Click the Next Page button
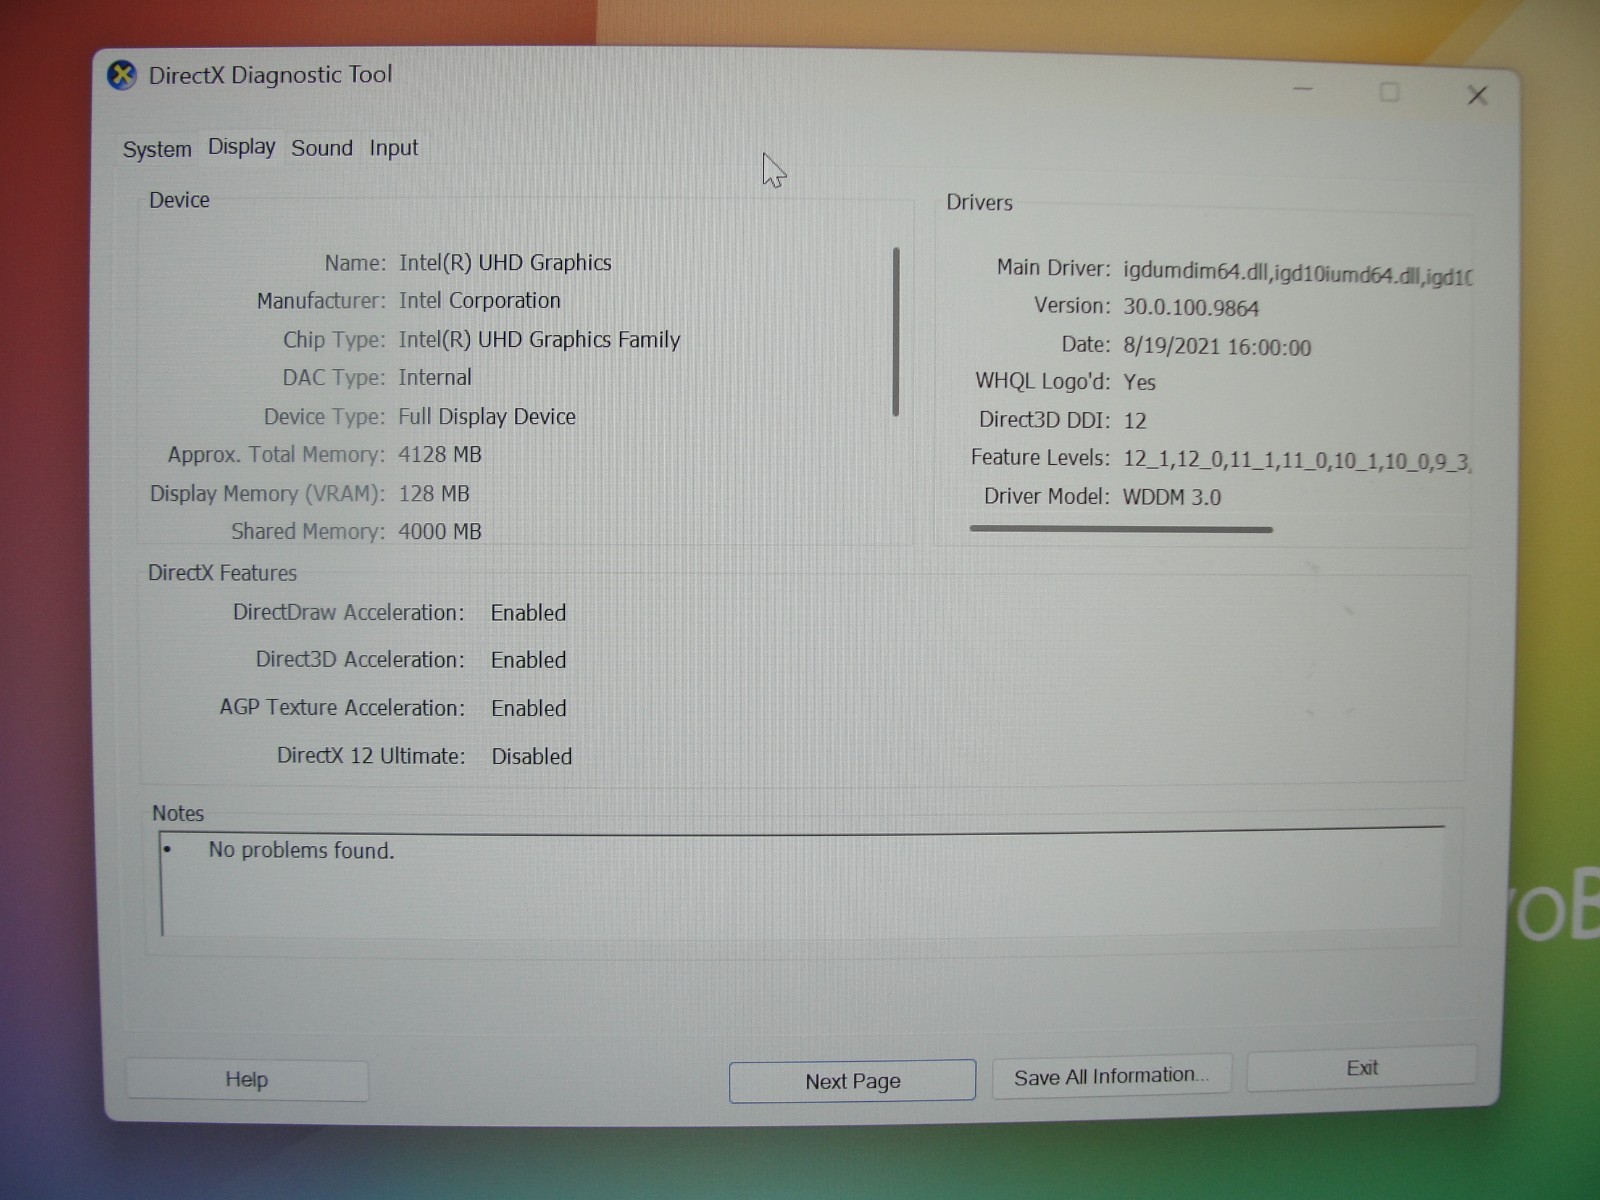This screenshot has height=1200, width=1600. [852, 1081]
